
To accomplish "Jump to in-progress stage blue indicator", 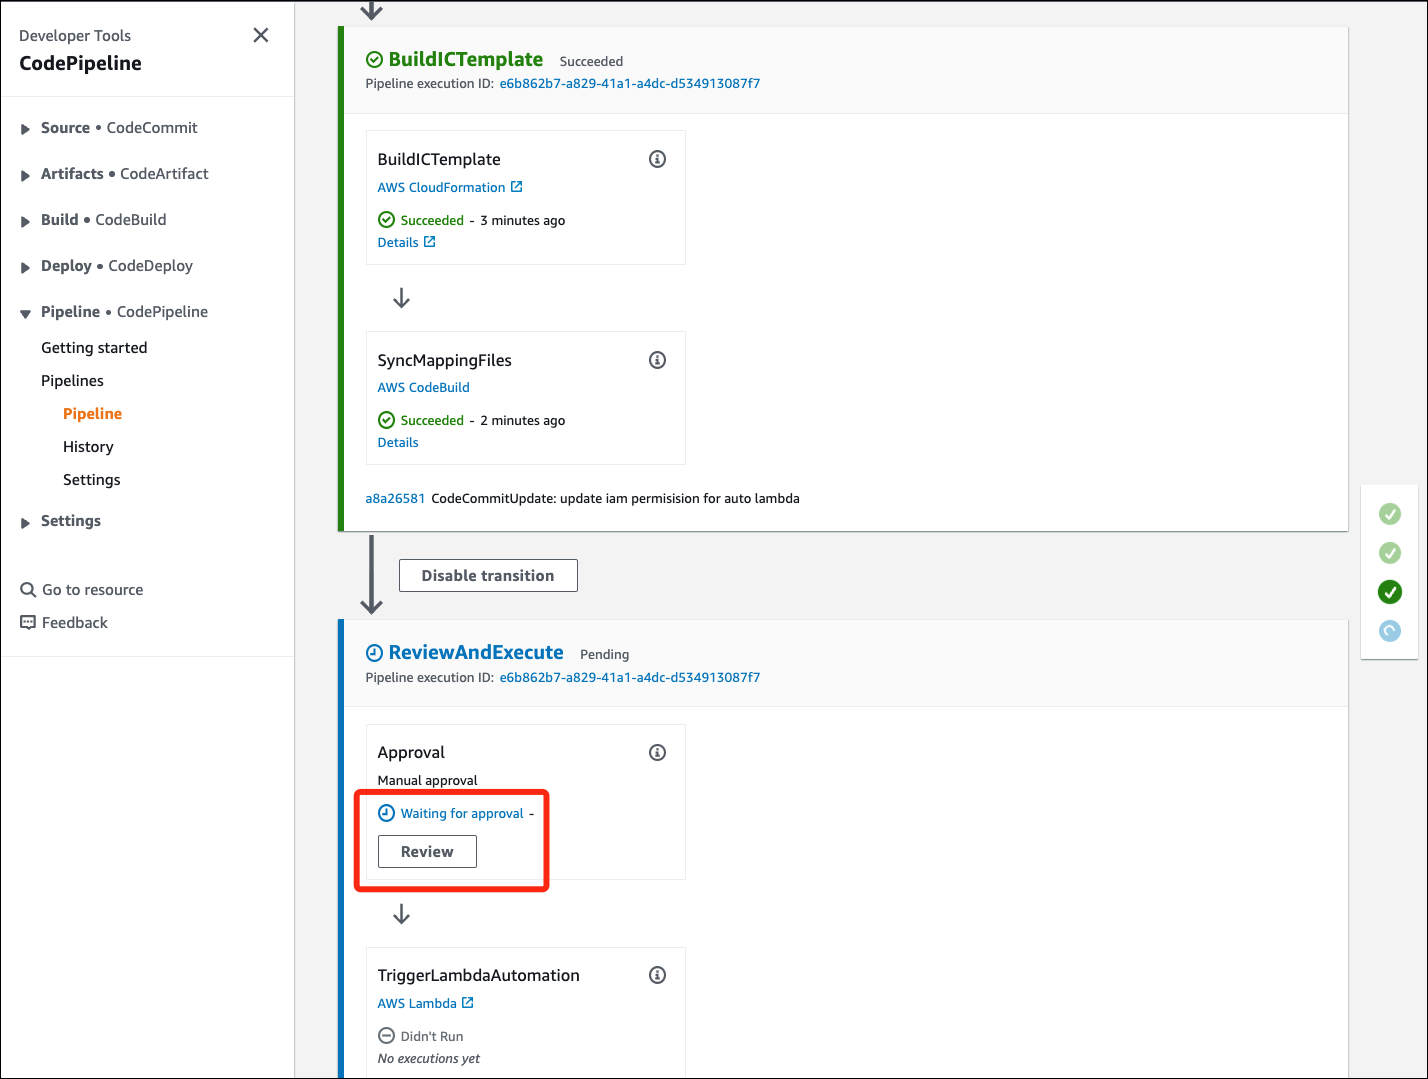I will click(x=1390, y=631).
